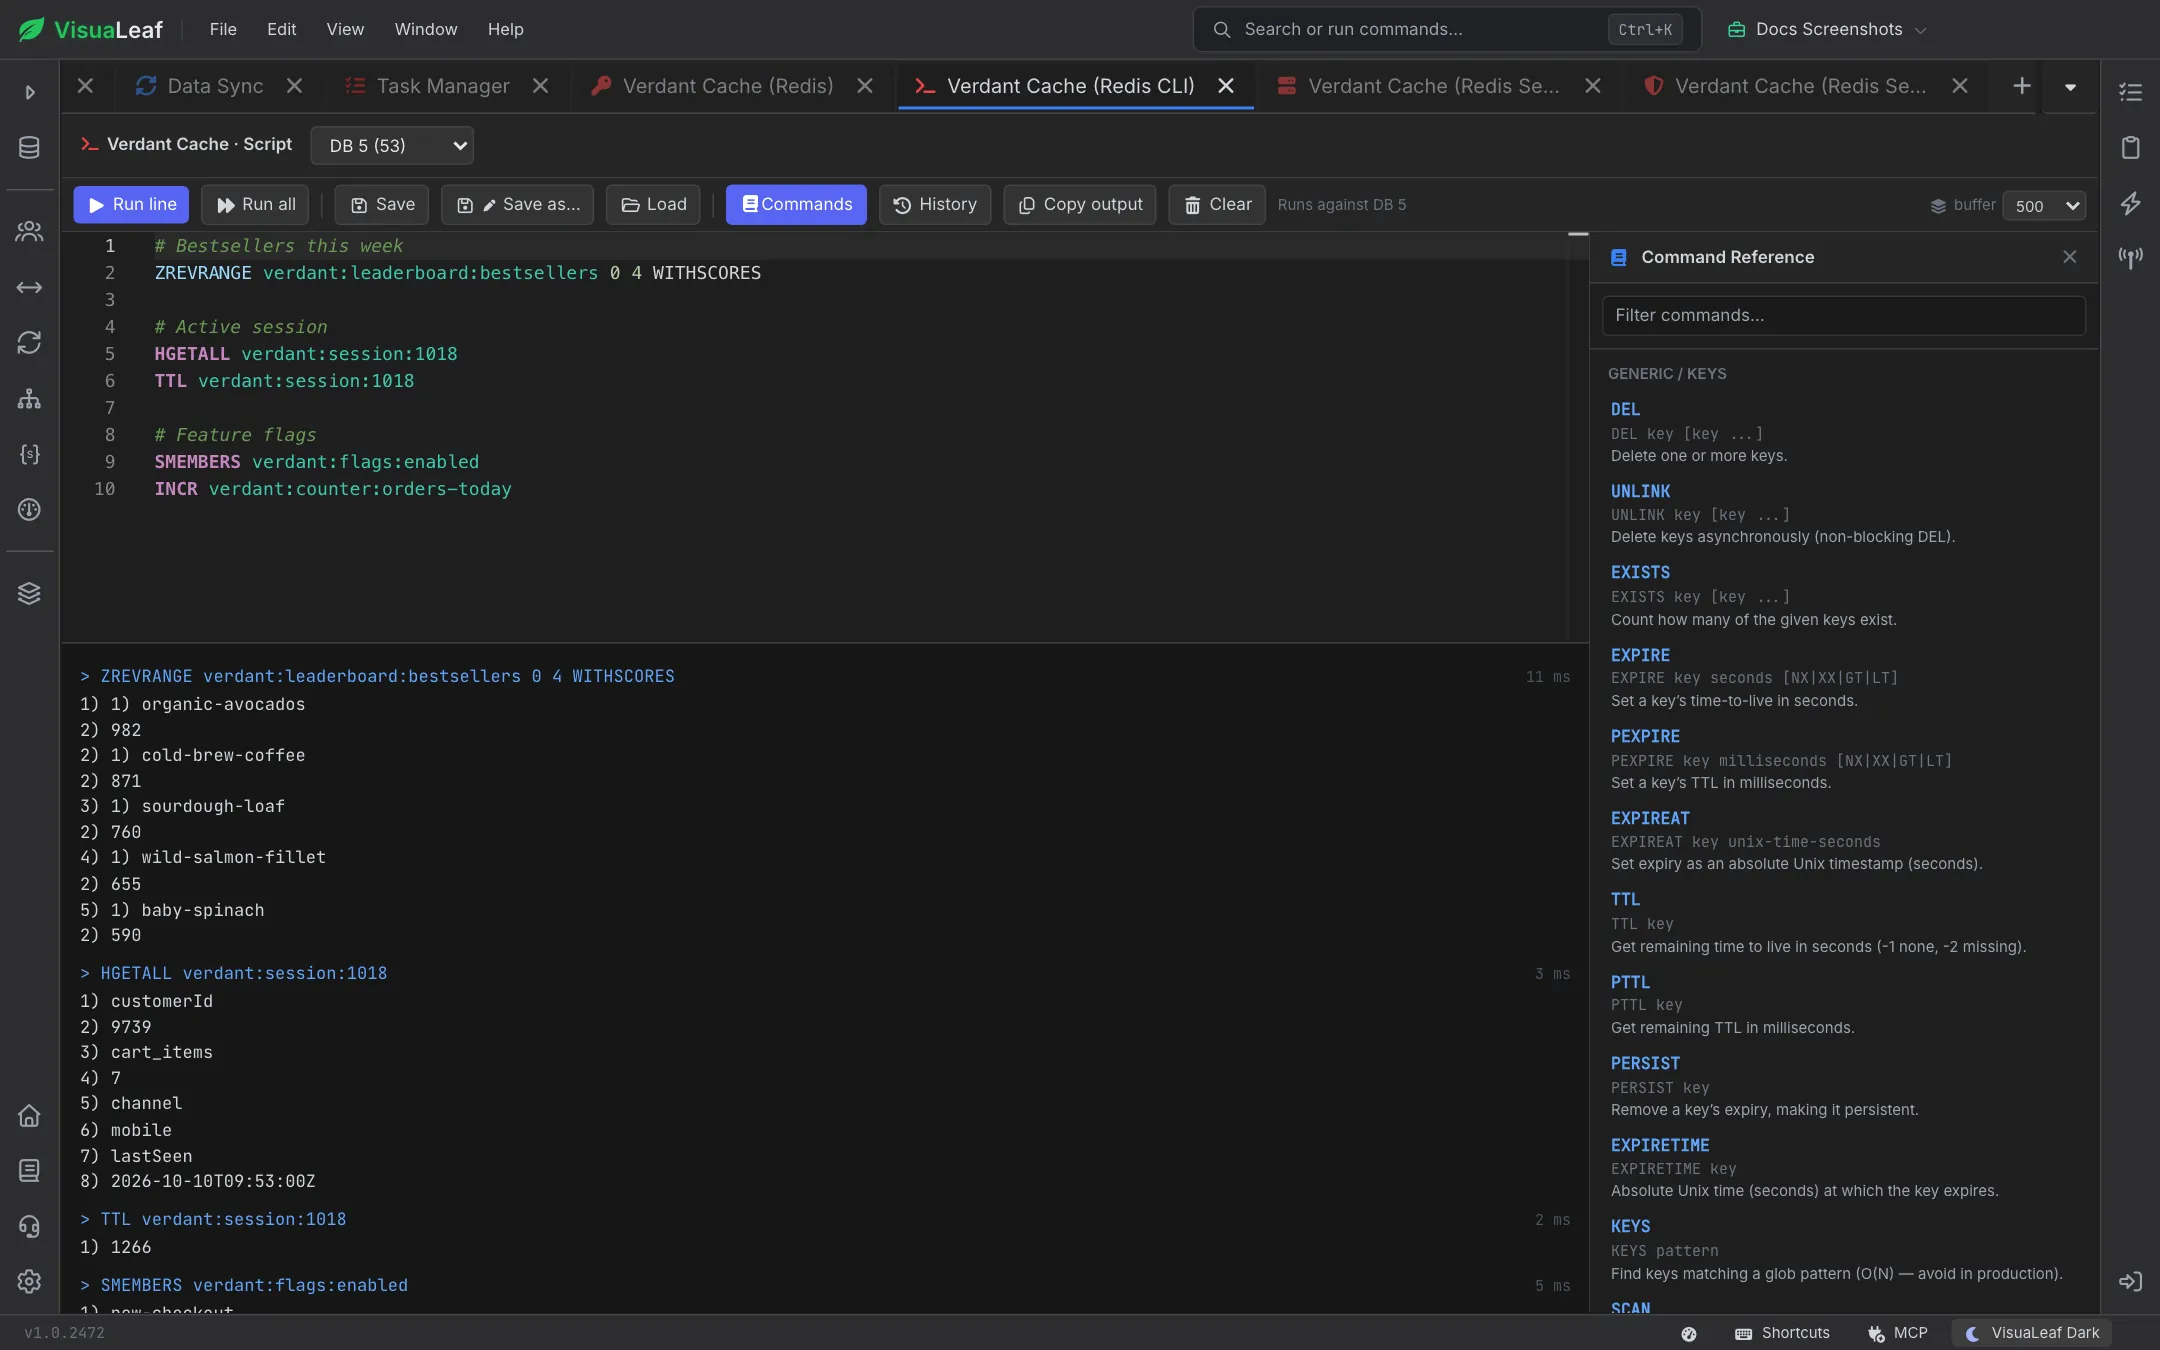Click the Clear output button

pyautogui.click(x=1217, y=205)
